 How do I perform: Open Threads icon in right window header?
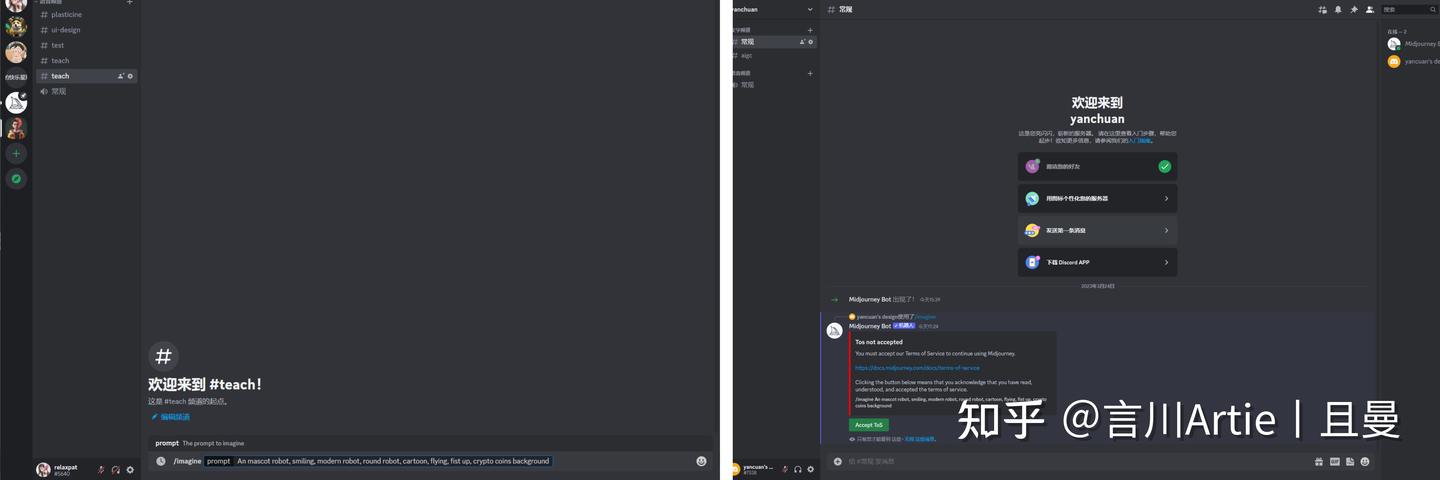click(1322, 9)
